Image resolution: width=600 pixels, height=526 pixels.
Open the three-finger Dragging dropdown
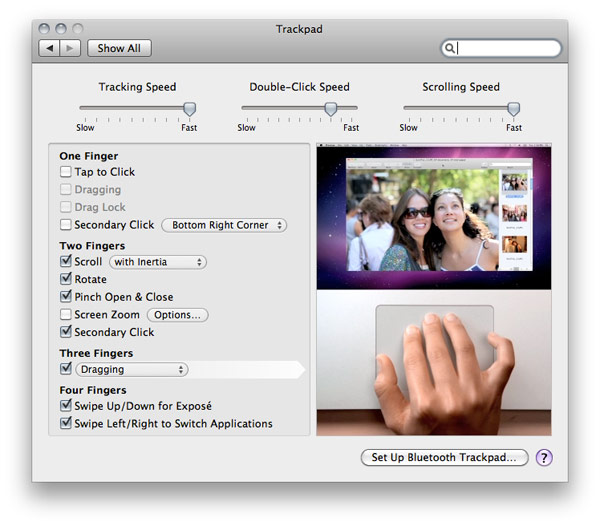point(132,370)
